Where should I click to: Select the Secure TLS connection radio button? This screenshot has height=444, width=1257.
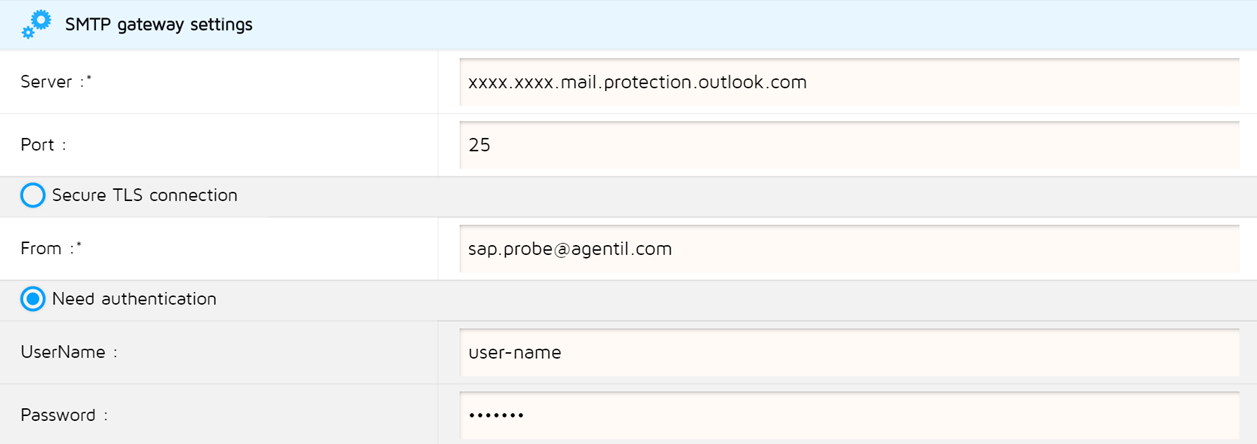33,195
